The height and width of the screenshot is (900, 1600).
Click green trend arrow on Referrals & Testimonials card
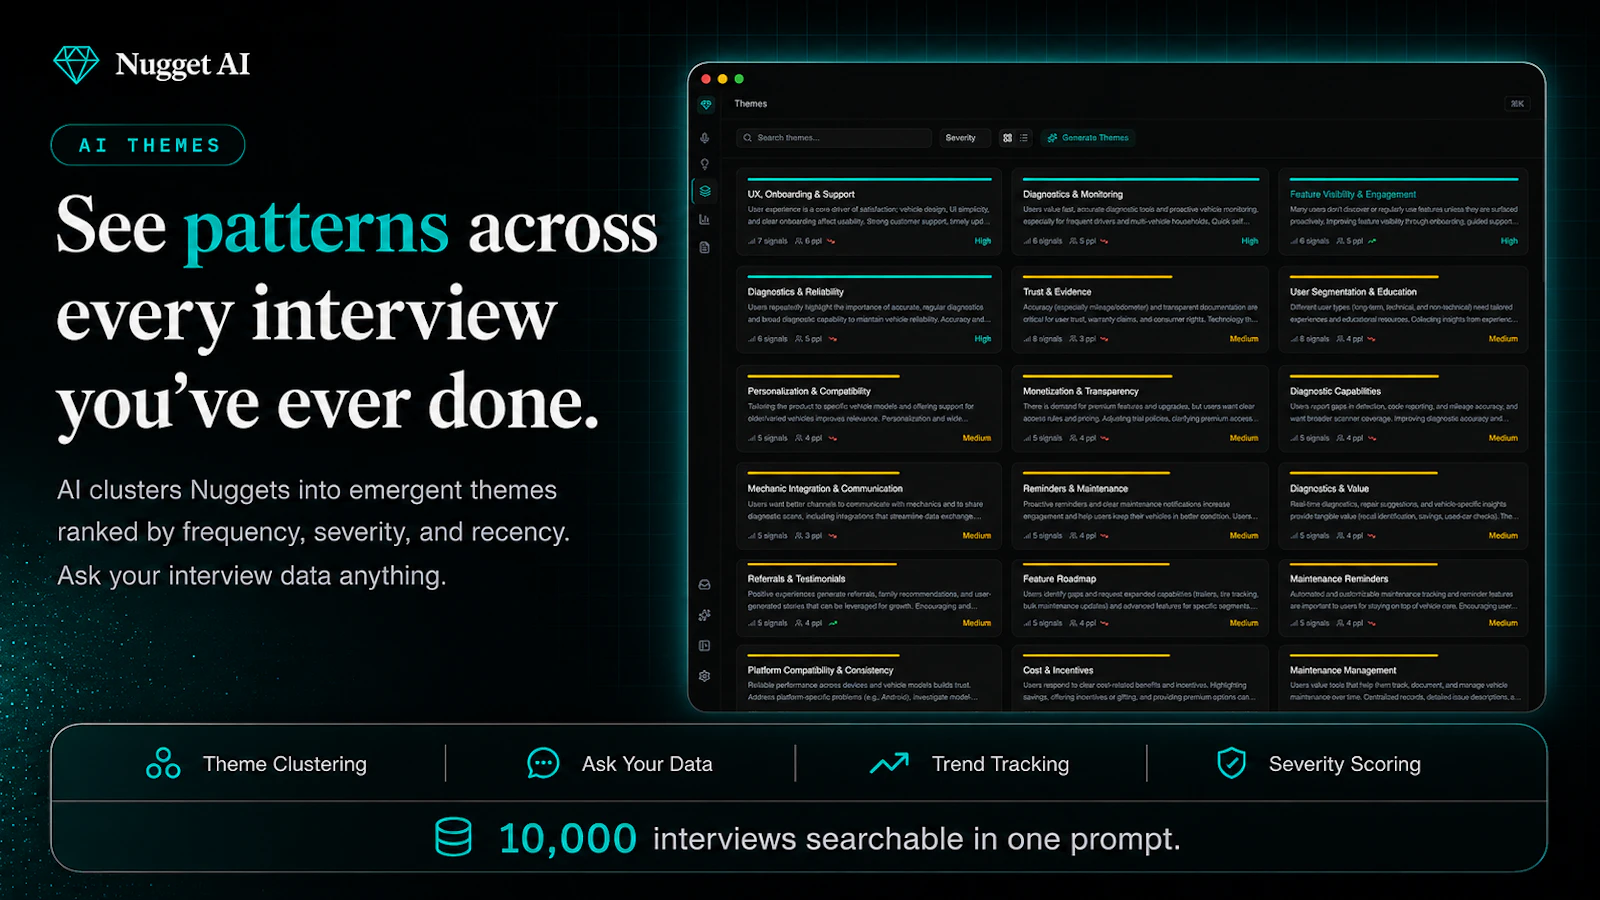(833, 623)
